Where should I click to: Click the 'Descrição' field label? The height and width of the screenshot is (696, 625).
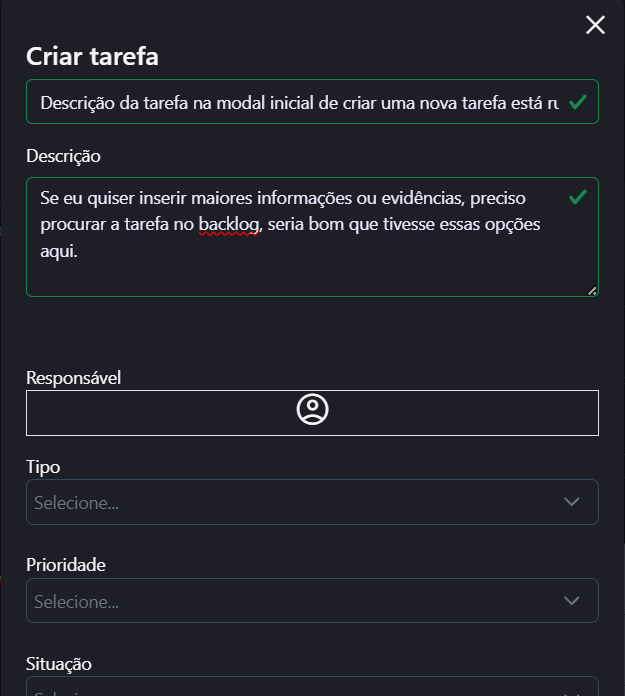(x=64, y=156)
